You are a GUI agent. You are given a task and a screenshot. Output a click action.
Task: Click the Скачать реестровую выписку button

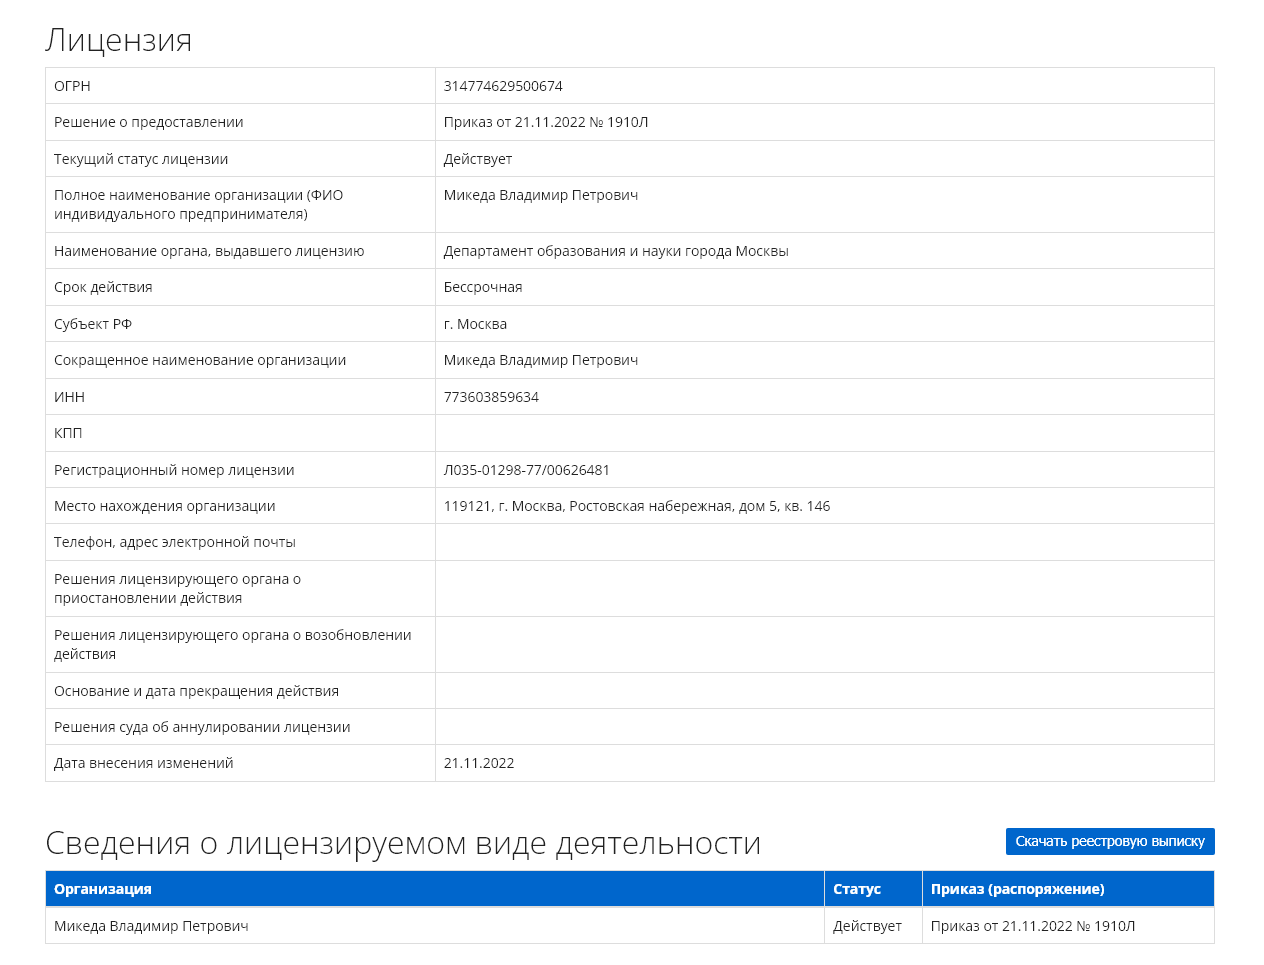click(1109, 842)
